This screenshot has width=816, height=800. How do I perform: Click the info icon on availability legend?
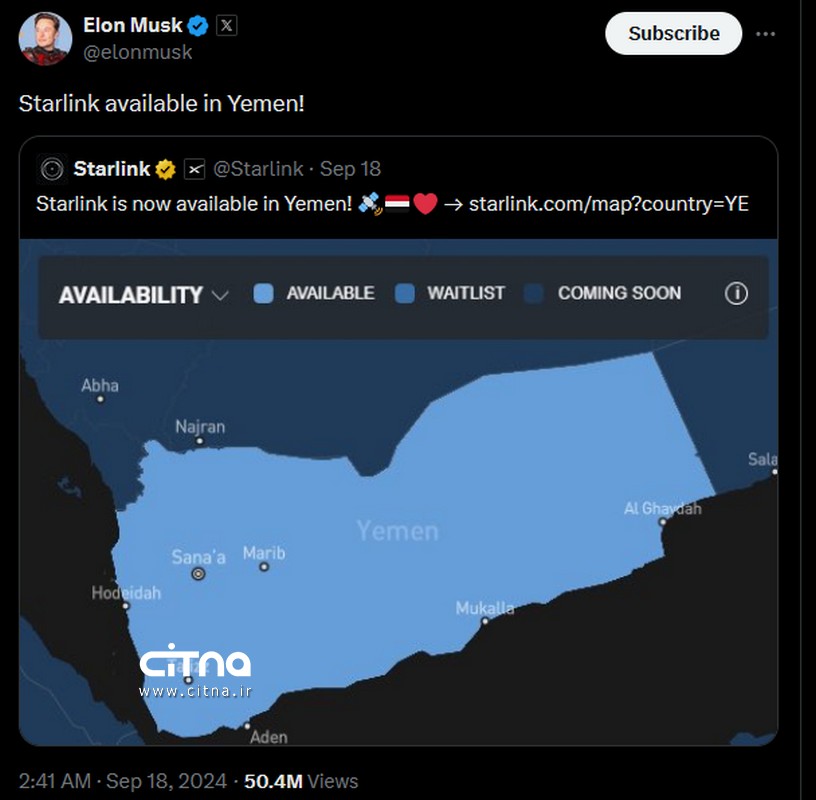tap(736, 294)
